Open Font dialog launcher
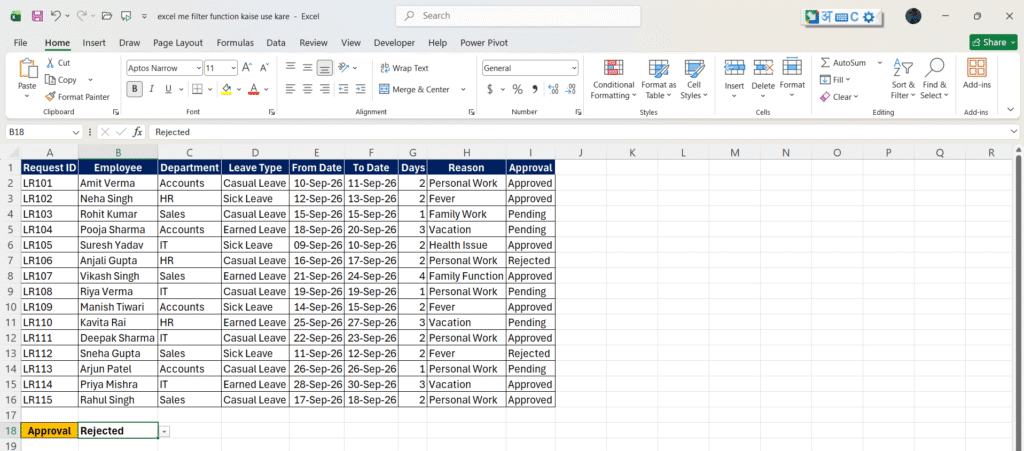The height and width of the screenshot is (451, 1024). pos(272,112)
